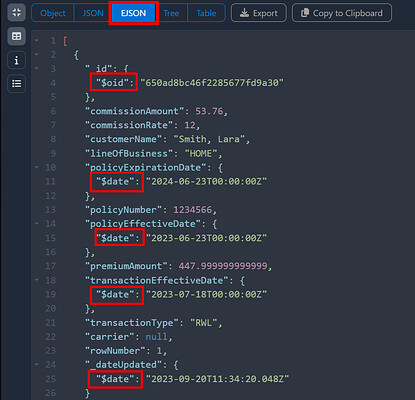
Task: Click the lineOfBusiness value "HOME"
Action: point(201,154)
